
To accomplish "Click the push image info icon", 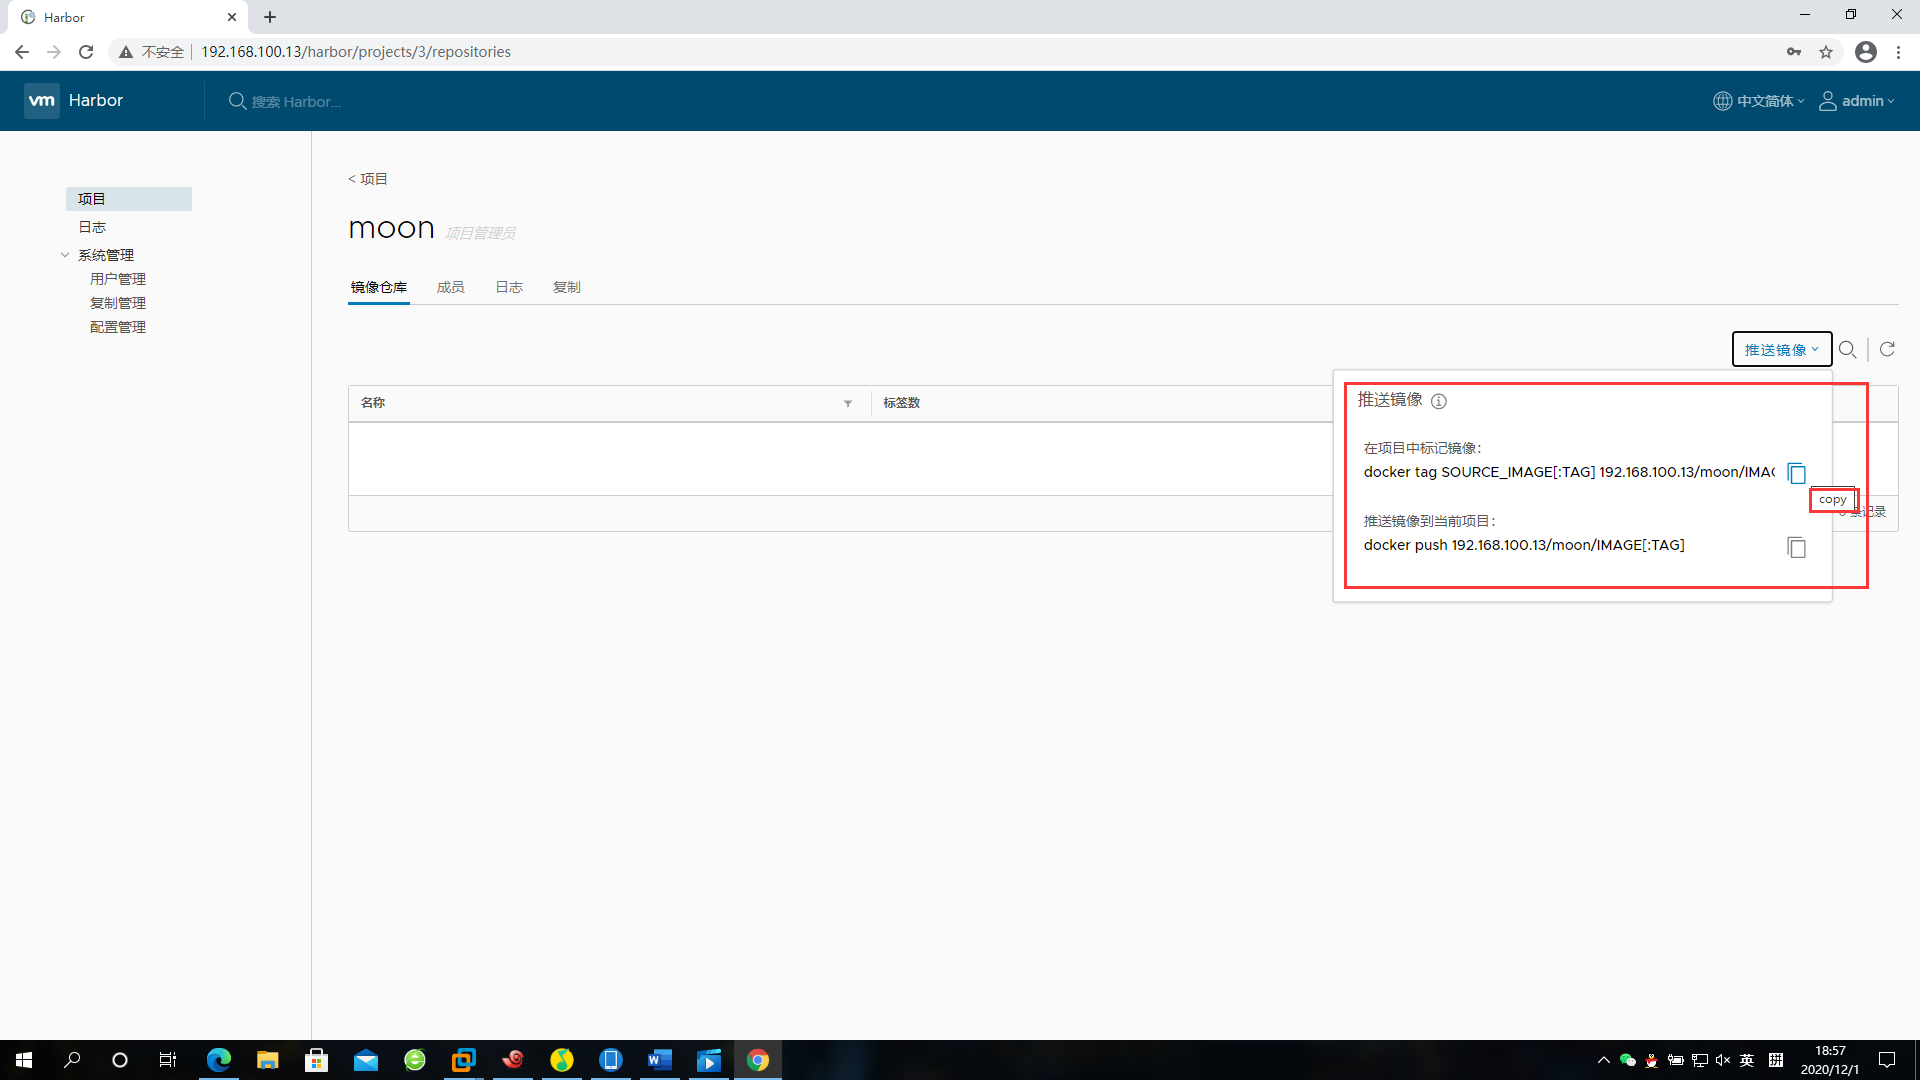I will (1438, 401).
